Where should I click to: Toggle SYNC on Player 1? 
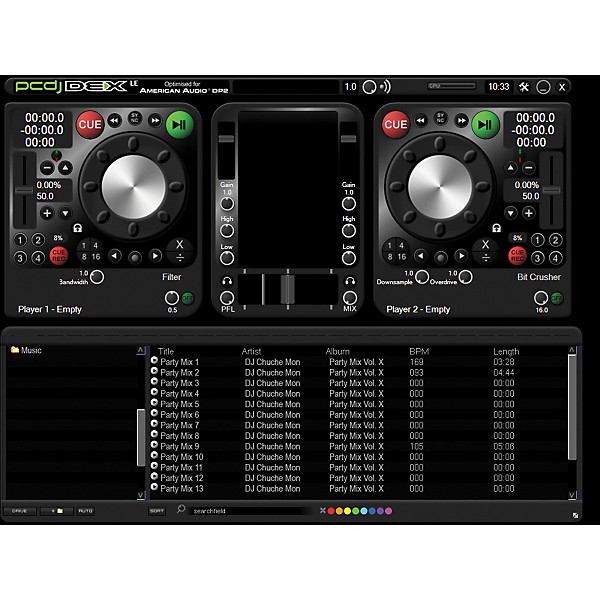134,117
